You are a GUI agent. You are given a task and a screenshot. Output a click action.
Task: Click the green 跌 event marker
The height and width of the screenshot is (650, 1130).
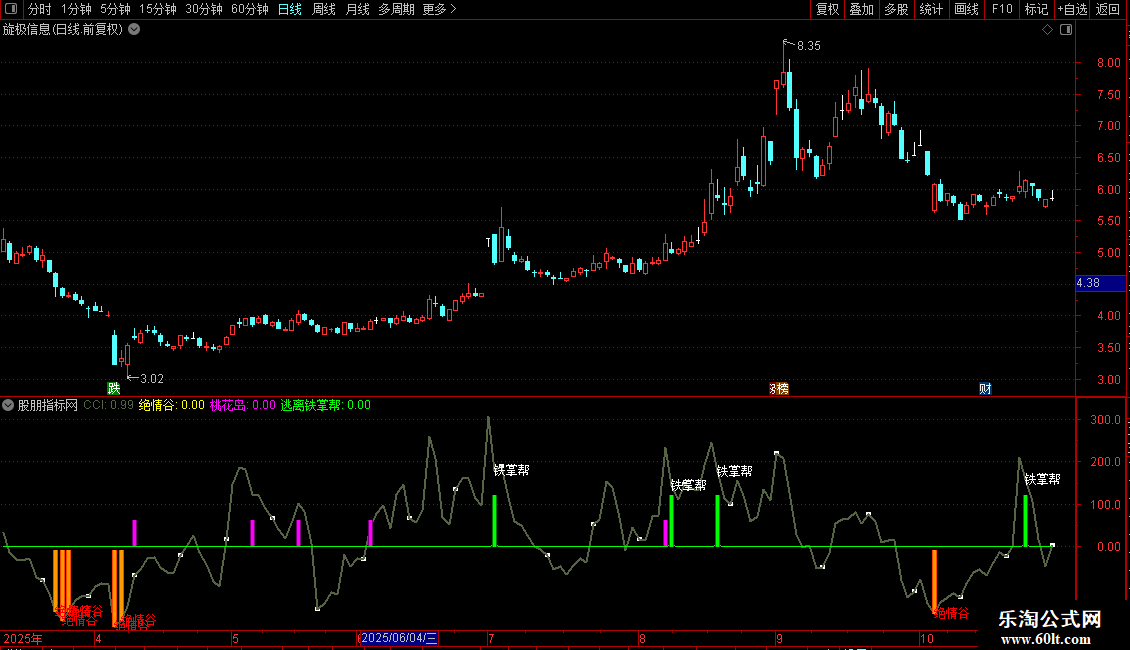tap(113, 388)
